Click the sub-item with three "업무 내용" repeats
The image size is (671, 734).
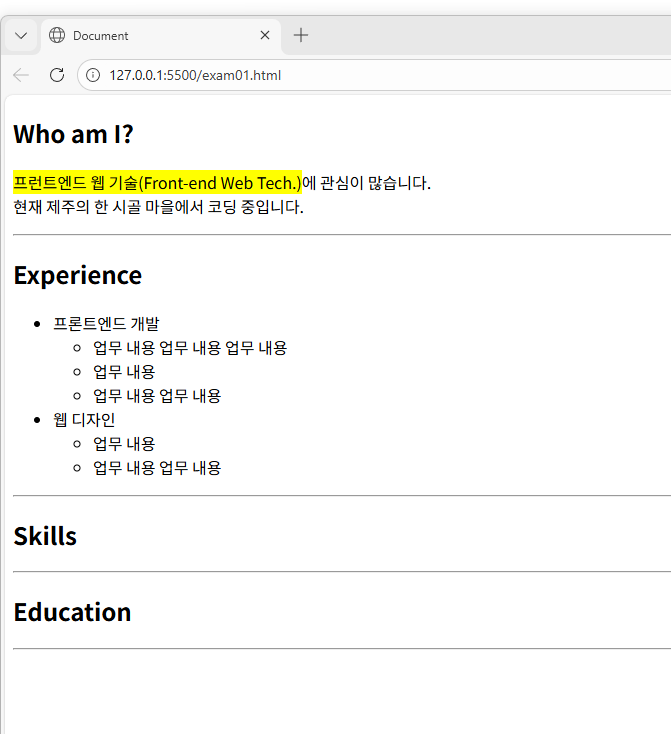(x=190, y=347)
